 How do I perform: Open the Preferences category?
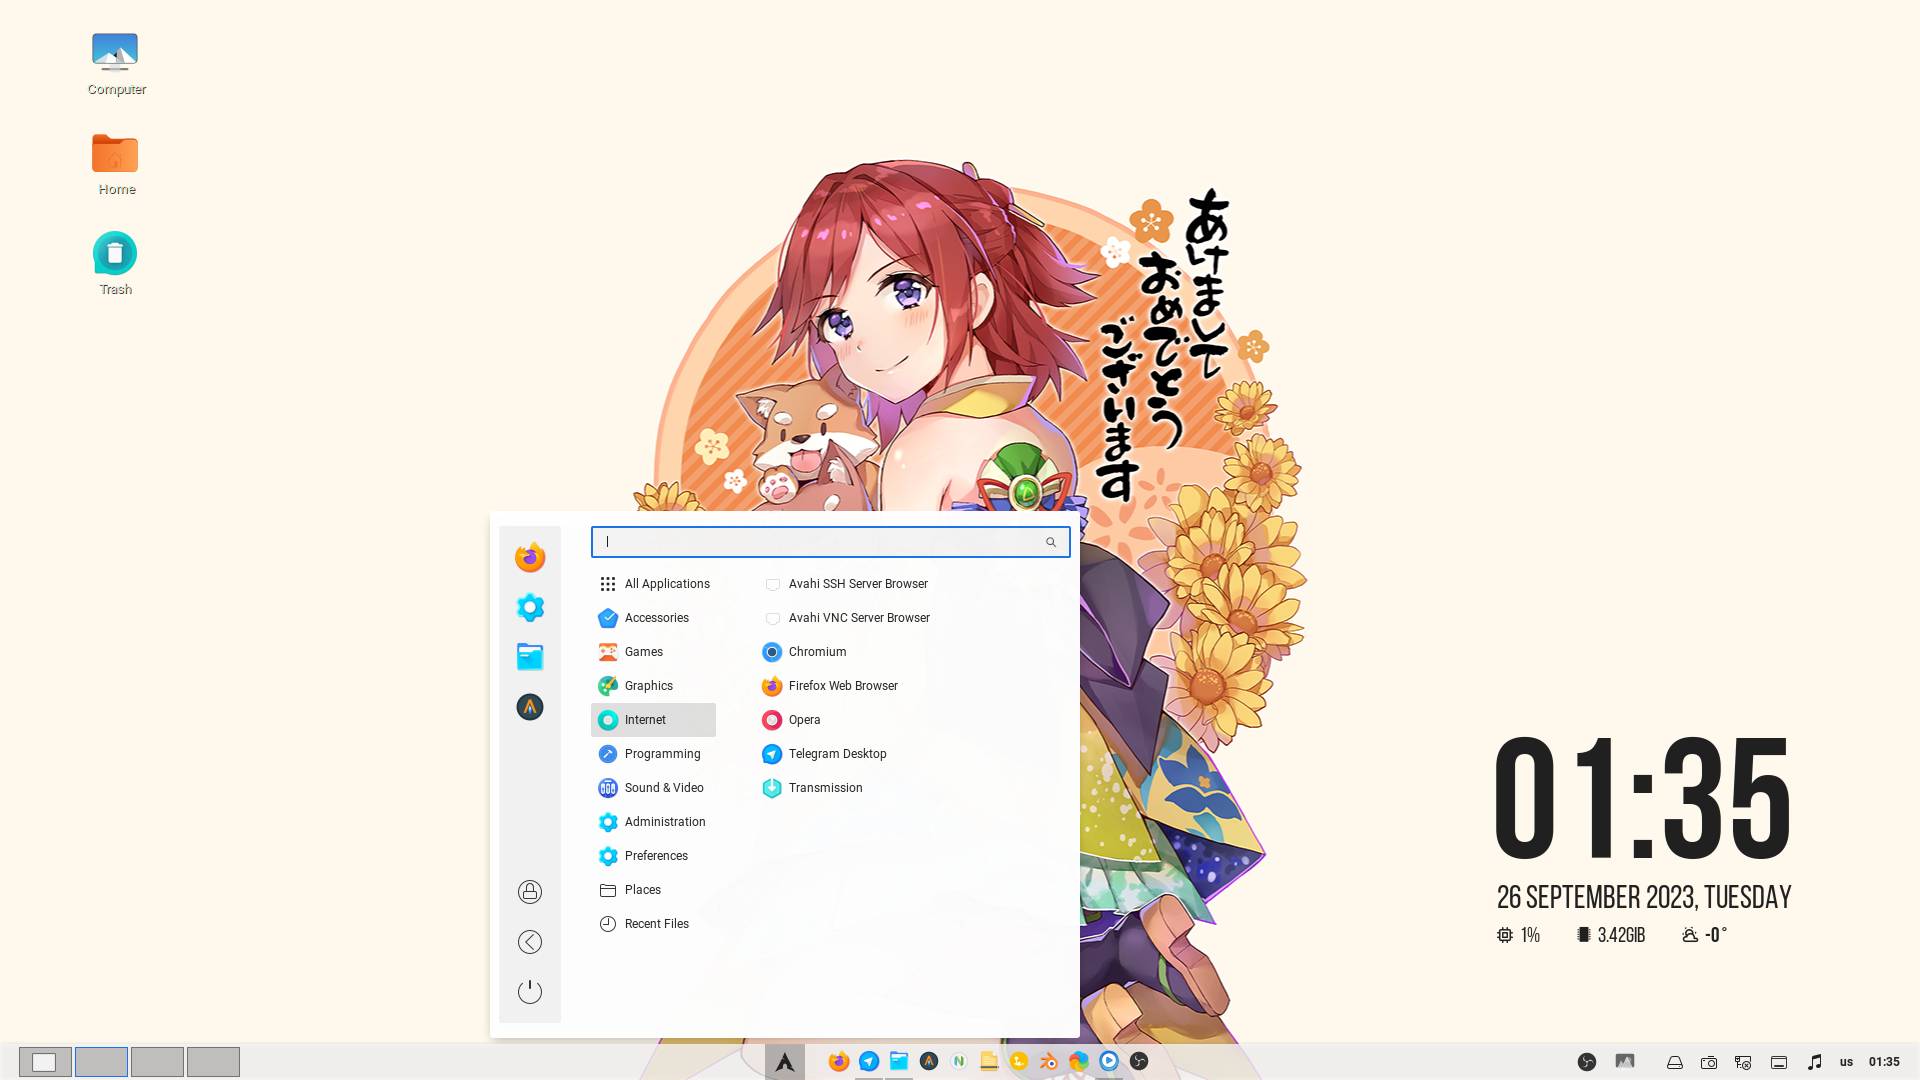pyautogui.click(x=655, y=856)
